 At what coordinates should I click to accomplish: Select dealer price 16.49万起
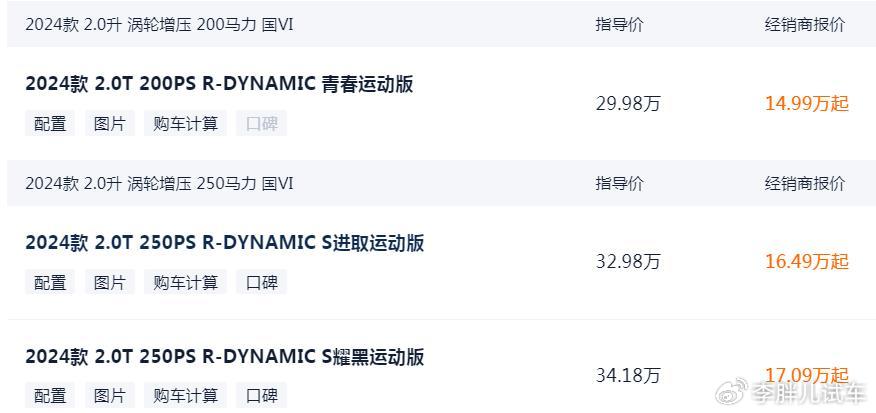tap(807, 262)
